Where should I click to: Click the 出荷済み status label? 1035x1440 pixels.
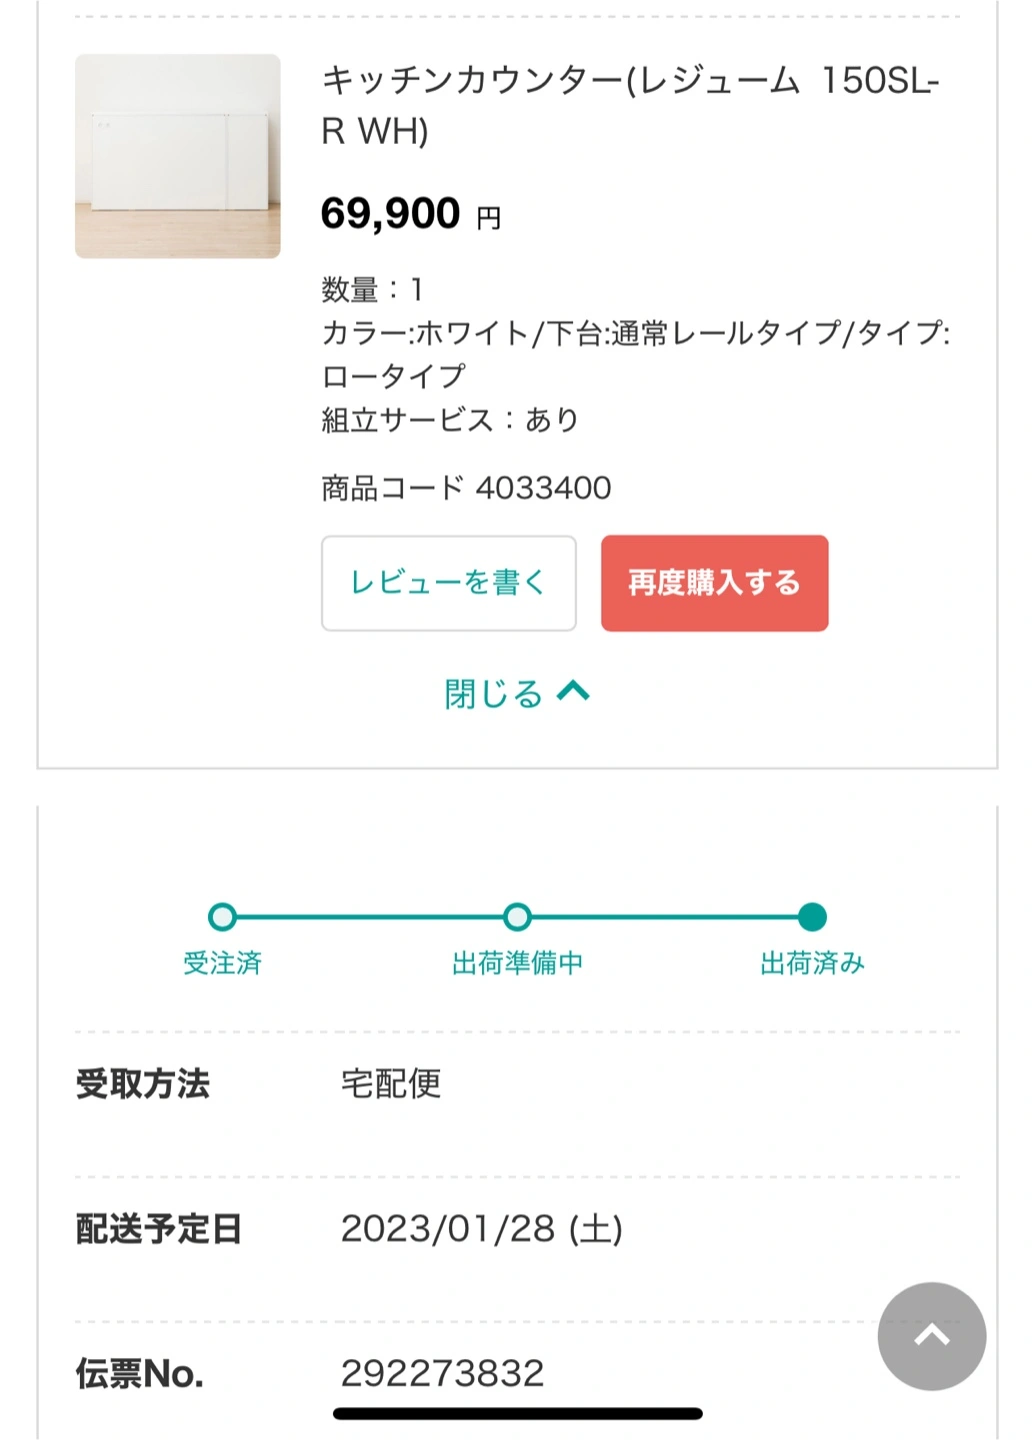point(812,963)
